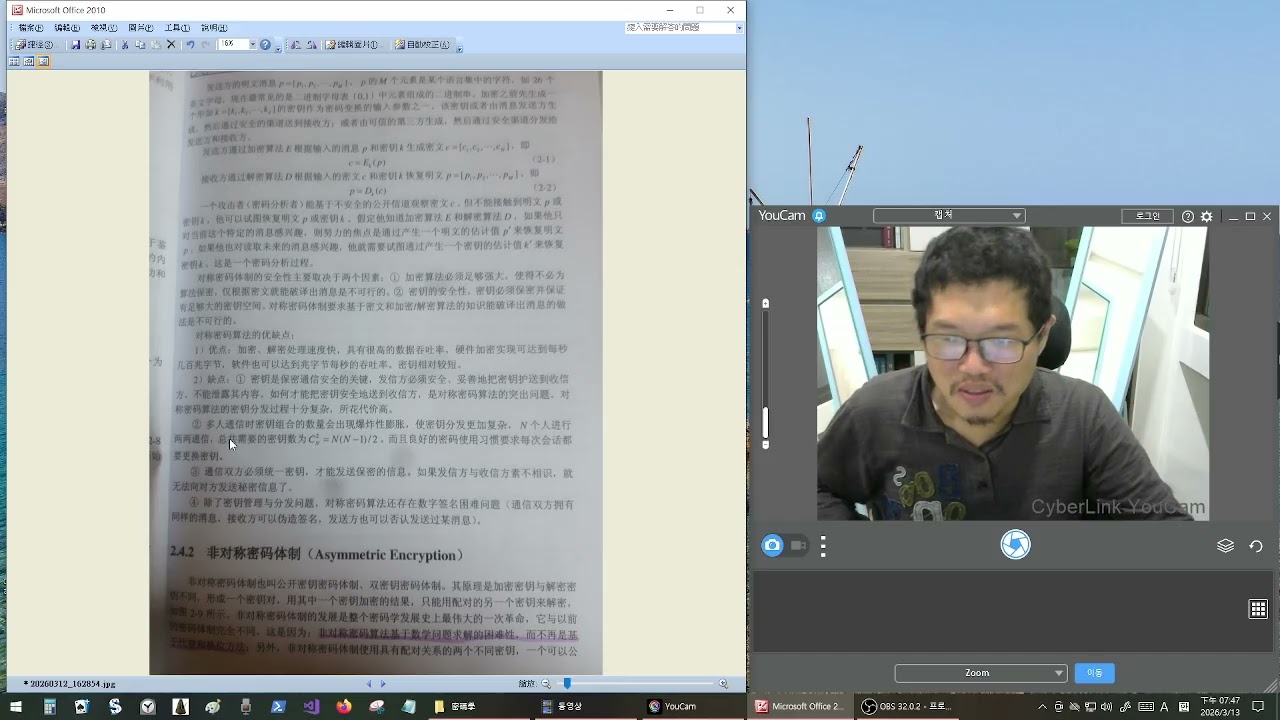The height and width of the screenshot is (720, 1280).
Task: Click the YouCam 로그인 login button
Action: pyautogui.click(x=1147, y=216)
